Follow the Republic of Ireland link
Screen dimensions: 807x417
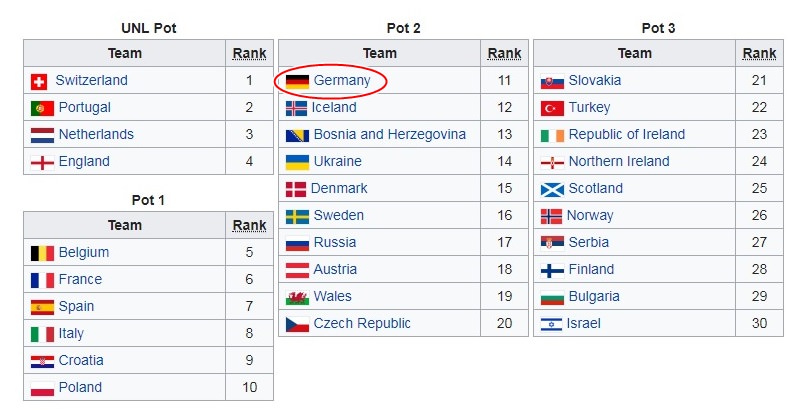coord(627,134)
